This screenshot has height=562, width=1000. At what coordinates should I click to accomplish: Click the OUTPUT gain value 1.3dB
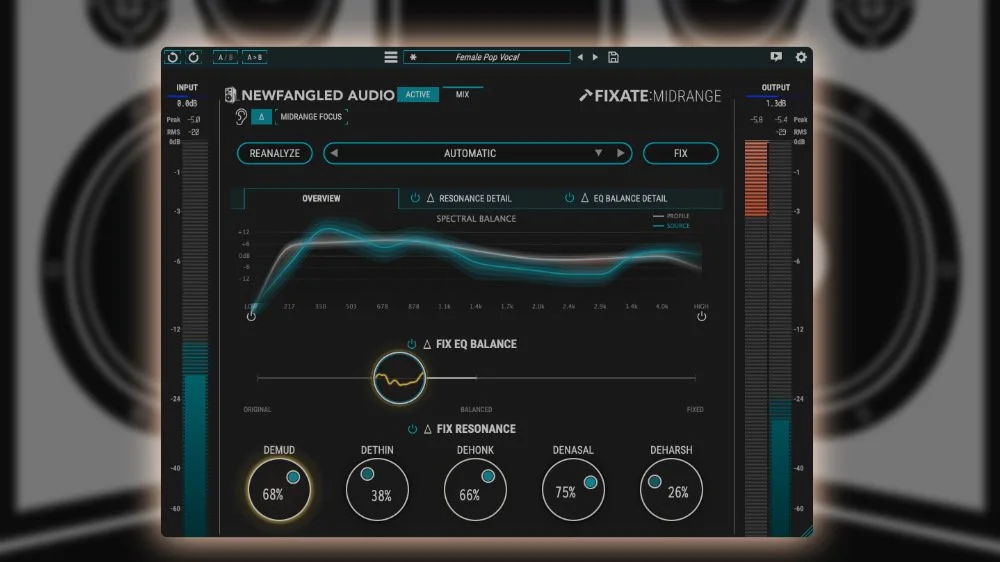tap(776, 103)
